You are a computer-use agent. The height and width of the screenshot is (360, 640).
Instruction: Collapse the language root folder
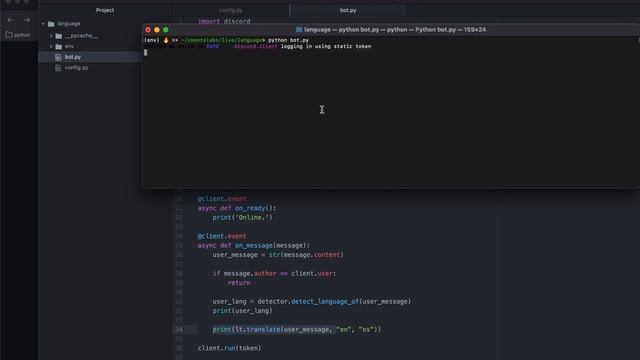pyautogui.click(x=43, y=24)
